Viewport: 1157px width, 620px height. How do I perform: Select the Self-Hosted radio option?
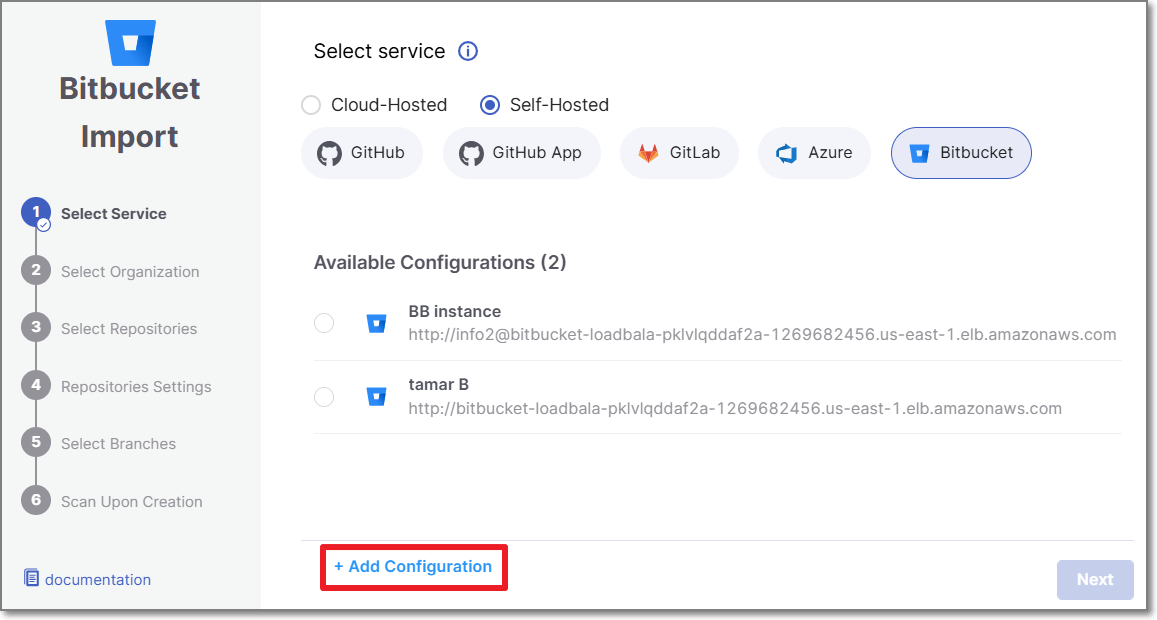490,105
